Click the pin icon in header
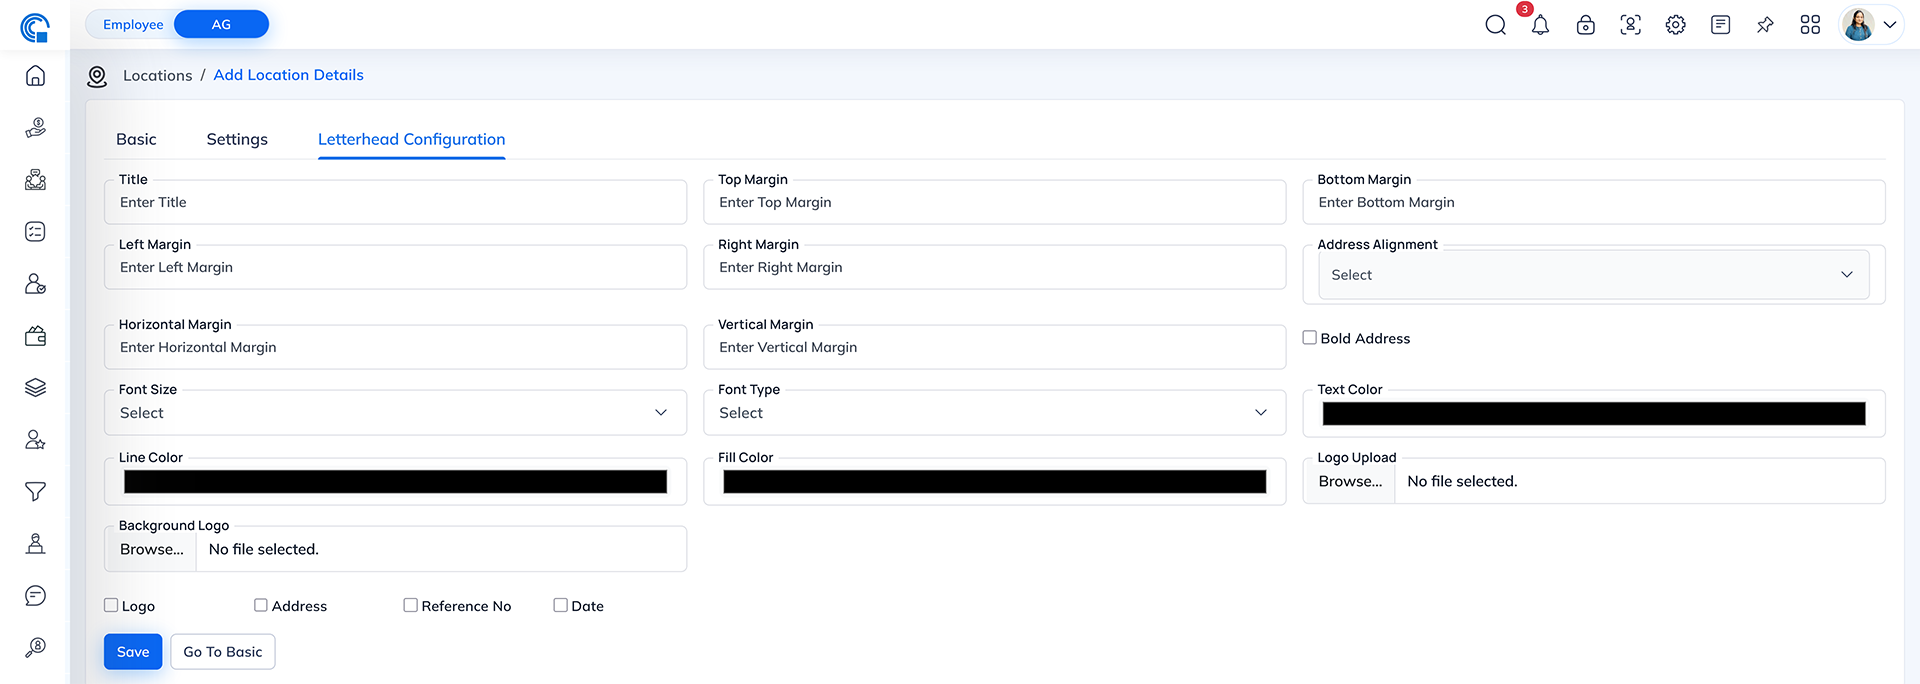 [1765, 25]
